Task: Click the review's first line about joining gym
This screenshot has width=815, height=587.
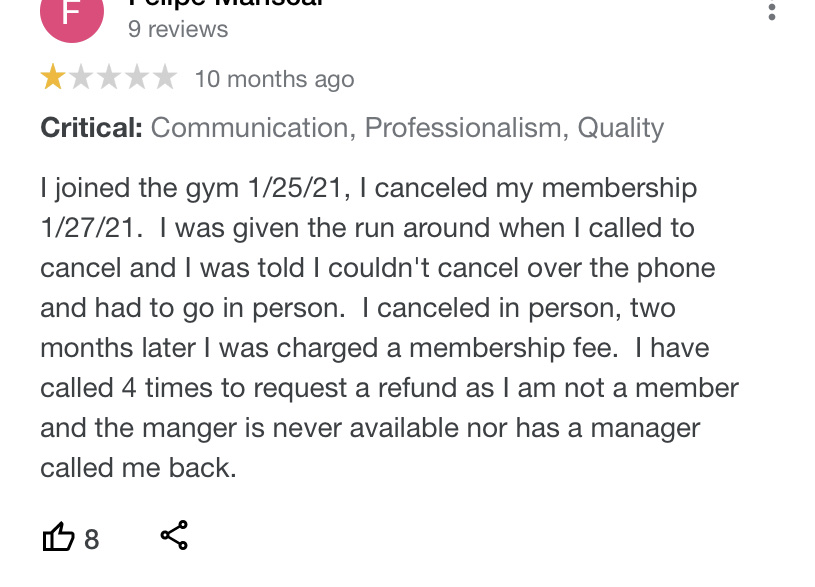Action: click(x=368, y=188)
